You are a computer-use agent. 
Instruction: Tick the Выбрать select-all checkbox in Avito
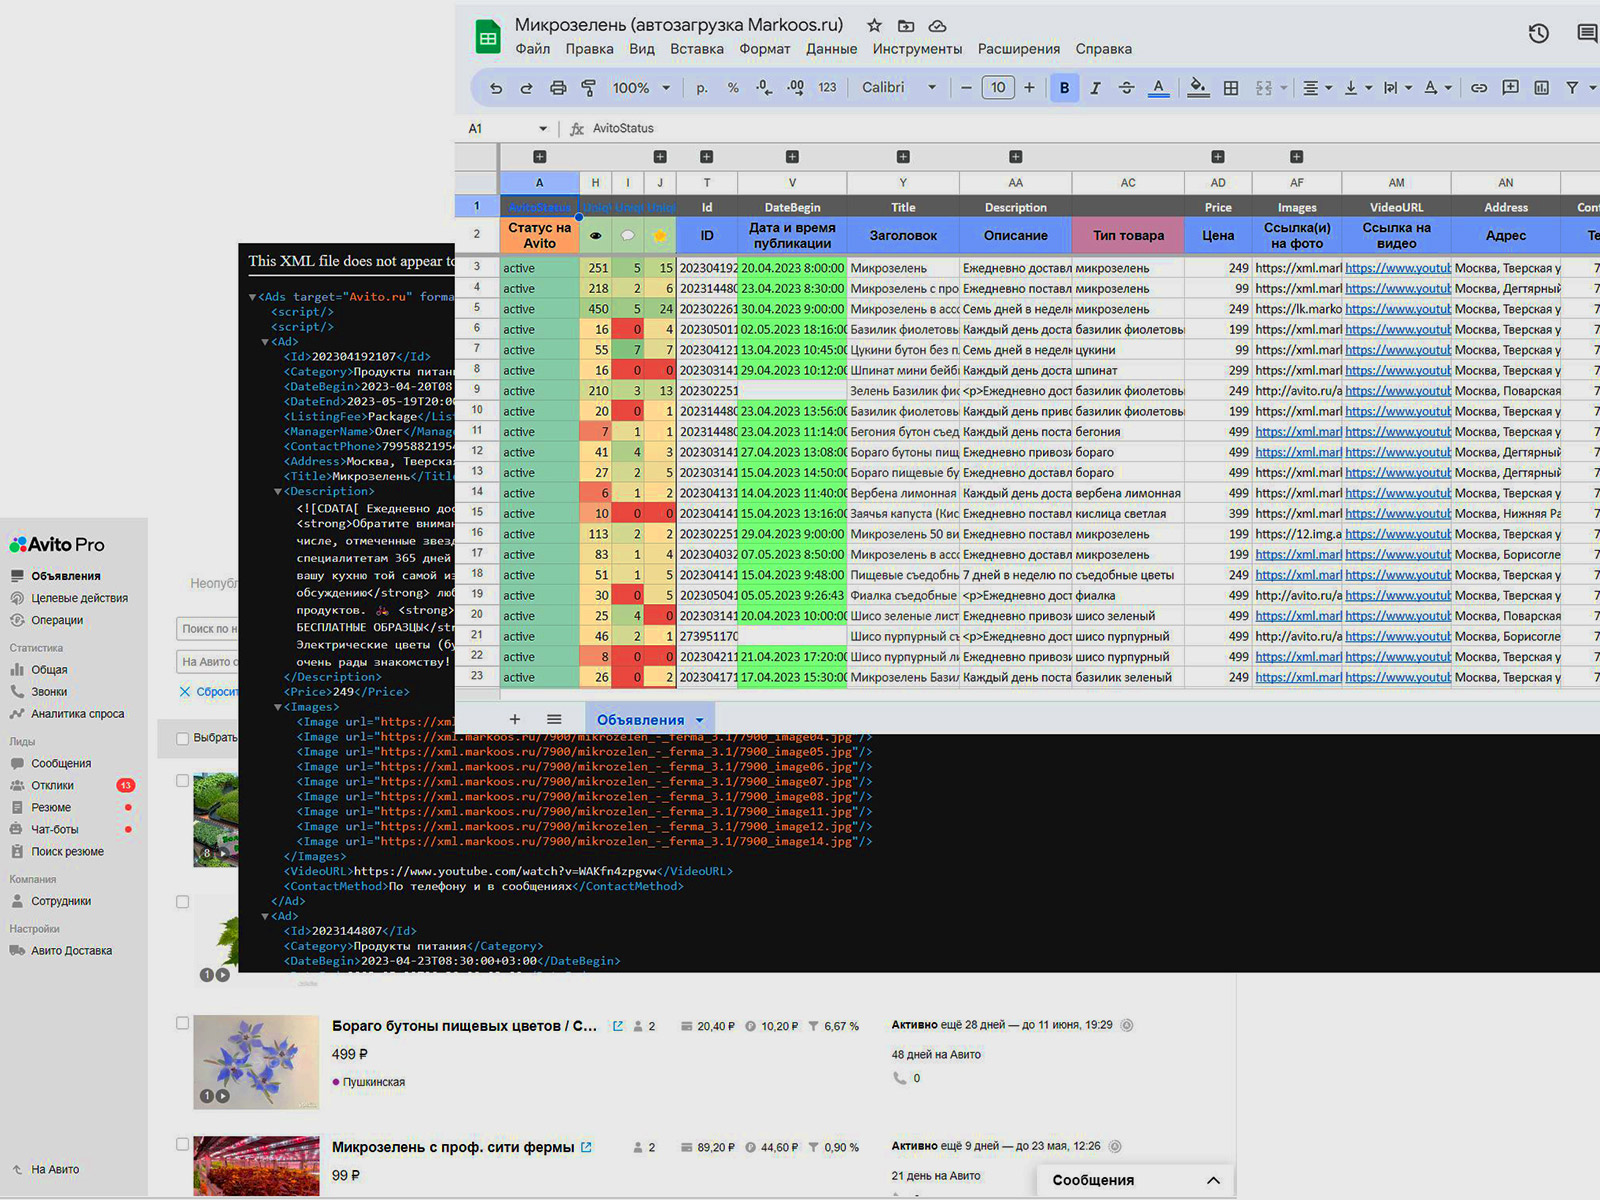[182, 738]
